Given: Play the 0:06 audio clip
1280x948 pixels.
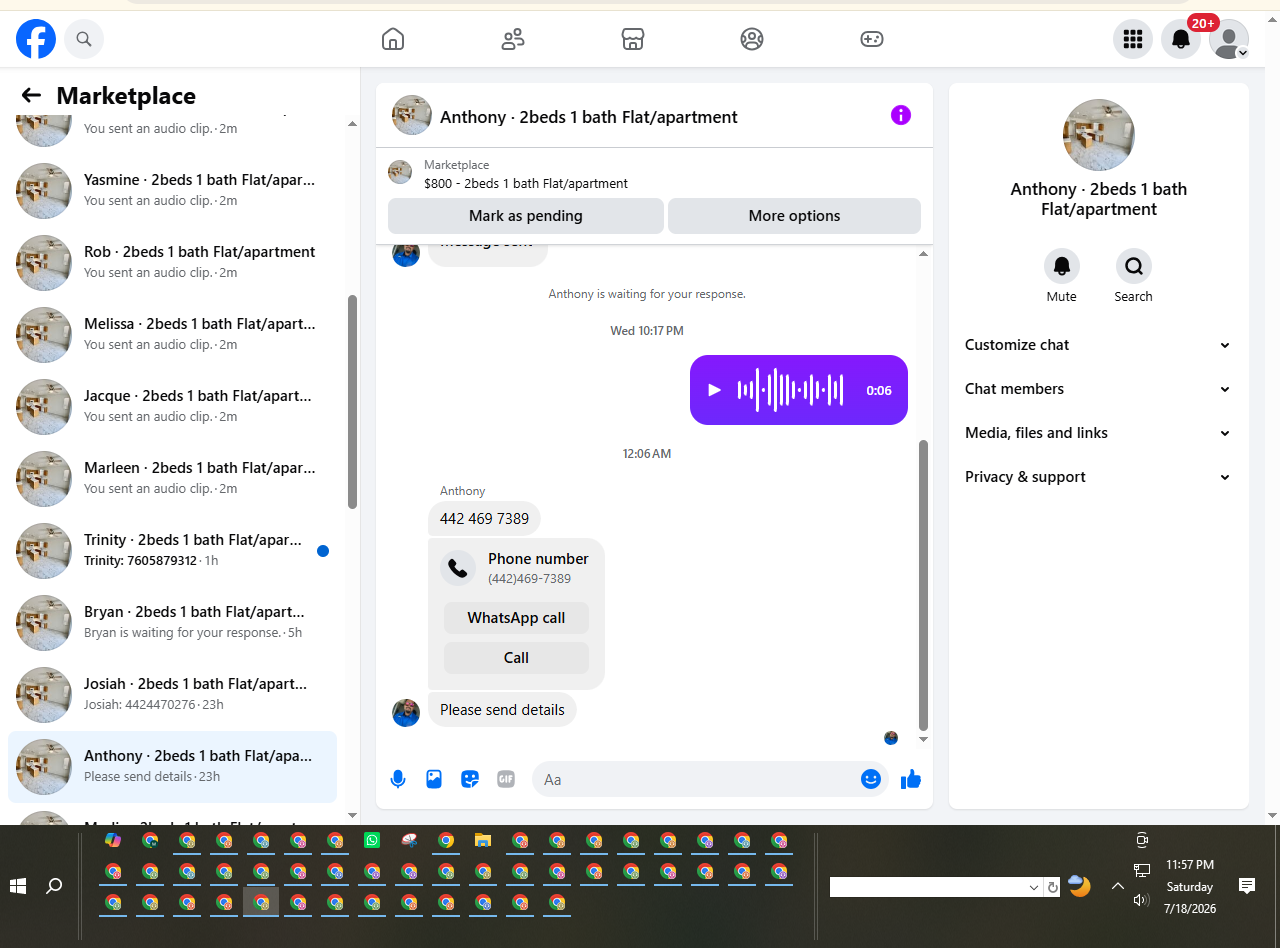Looking at the screenshot, I should pyautogui.click(x=714, y=390).
